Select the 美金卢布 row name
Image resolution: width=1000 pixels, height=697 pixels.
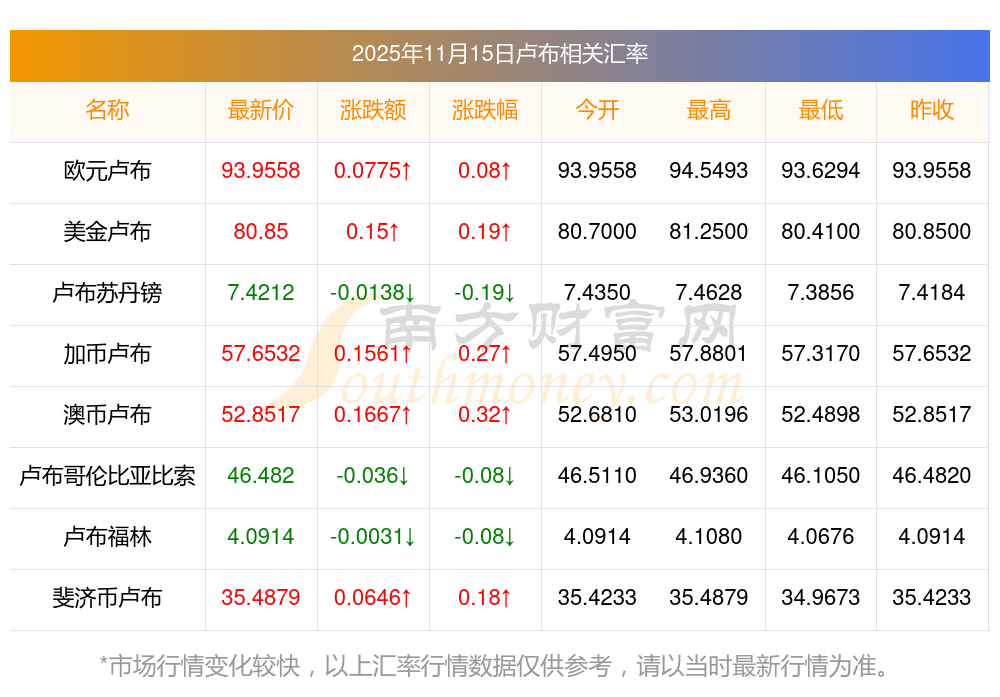(x=107, y=231)
